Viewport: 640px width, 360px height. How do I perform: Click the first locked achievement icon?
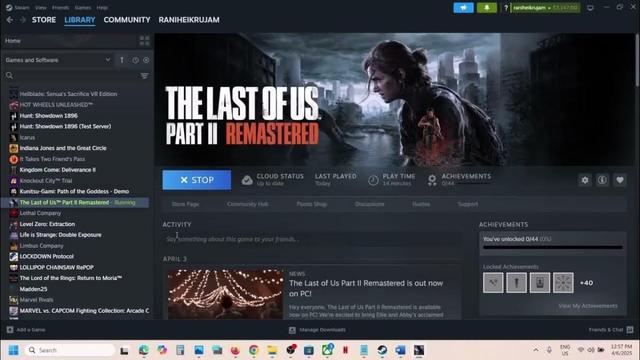pyautogui.click(x=493, y=282)
